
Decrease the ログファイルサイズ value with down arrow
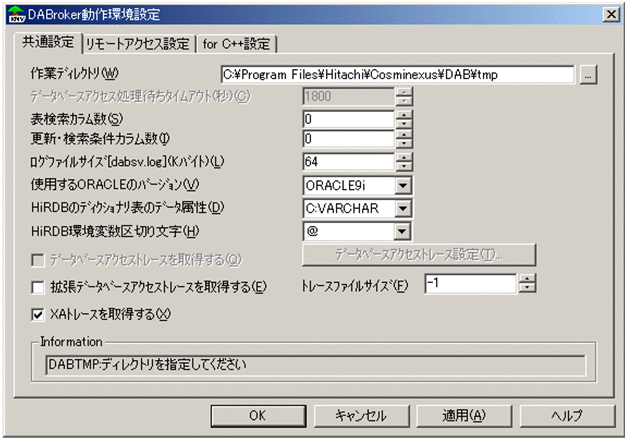[x=404, y=166]
